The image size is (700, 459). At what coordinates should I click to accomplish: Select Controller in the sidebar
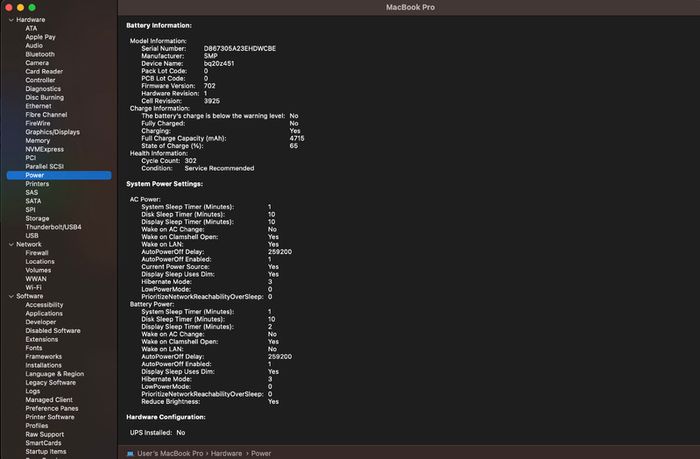40,80
